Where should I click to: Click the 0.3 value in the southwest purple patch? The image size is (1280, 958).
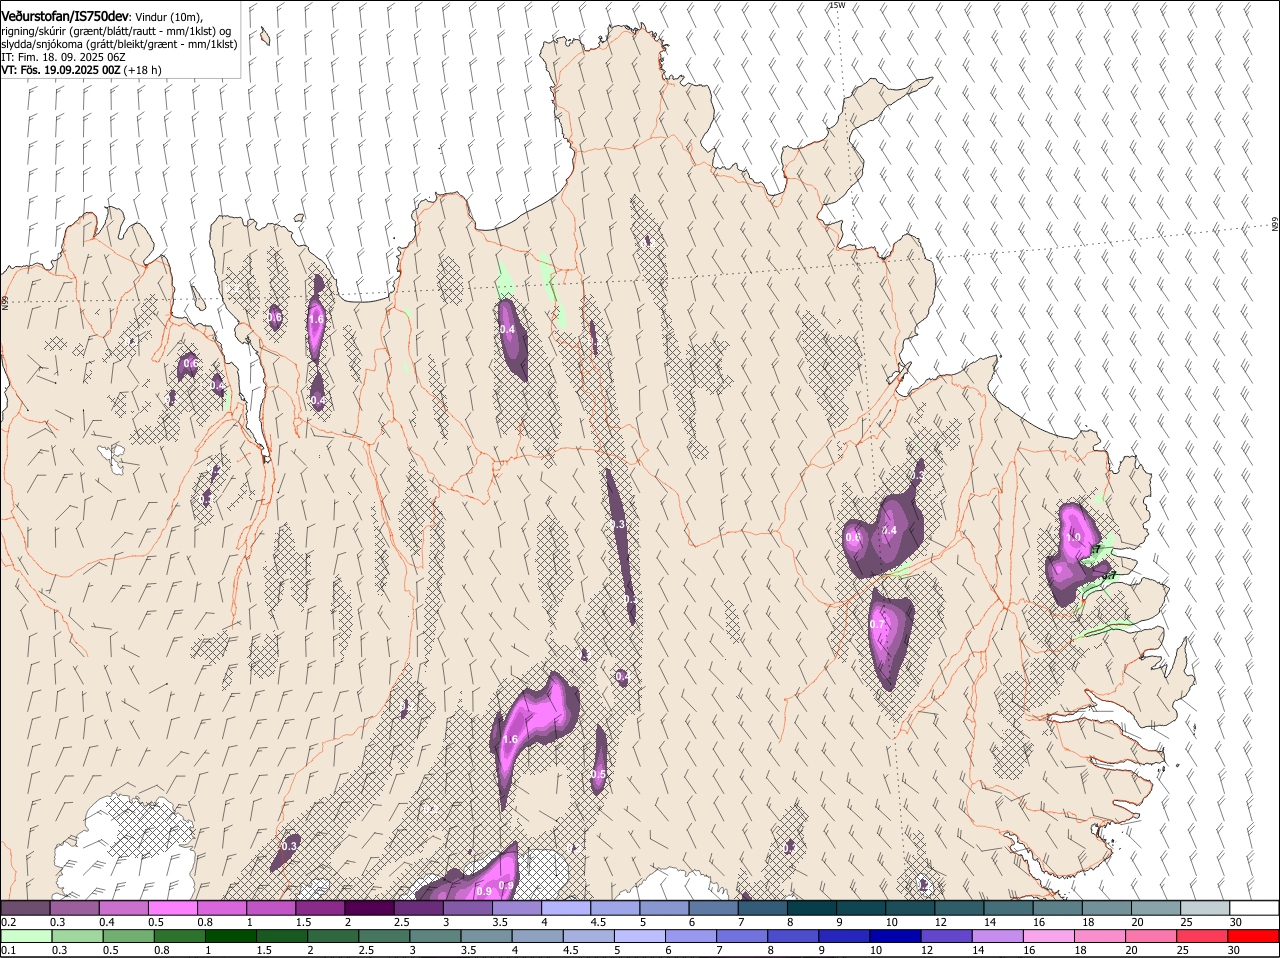pyautogui.click(x=290, y=846)
